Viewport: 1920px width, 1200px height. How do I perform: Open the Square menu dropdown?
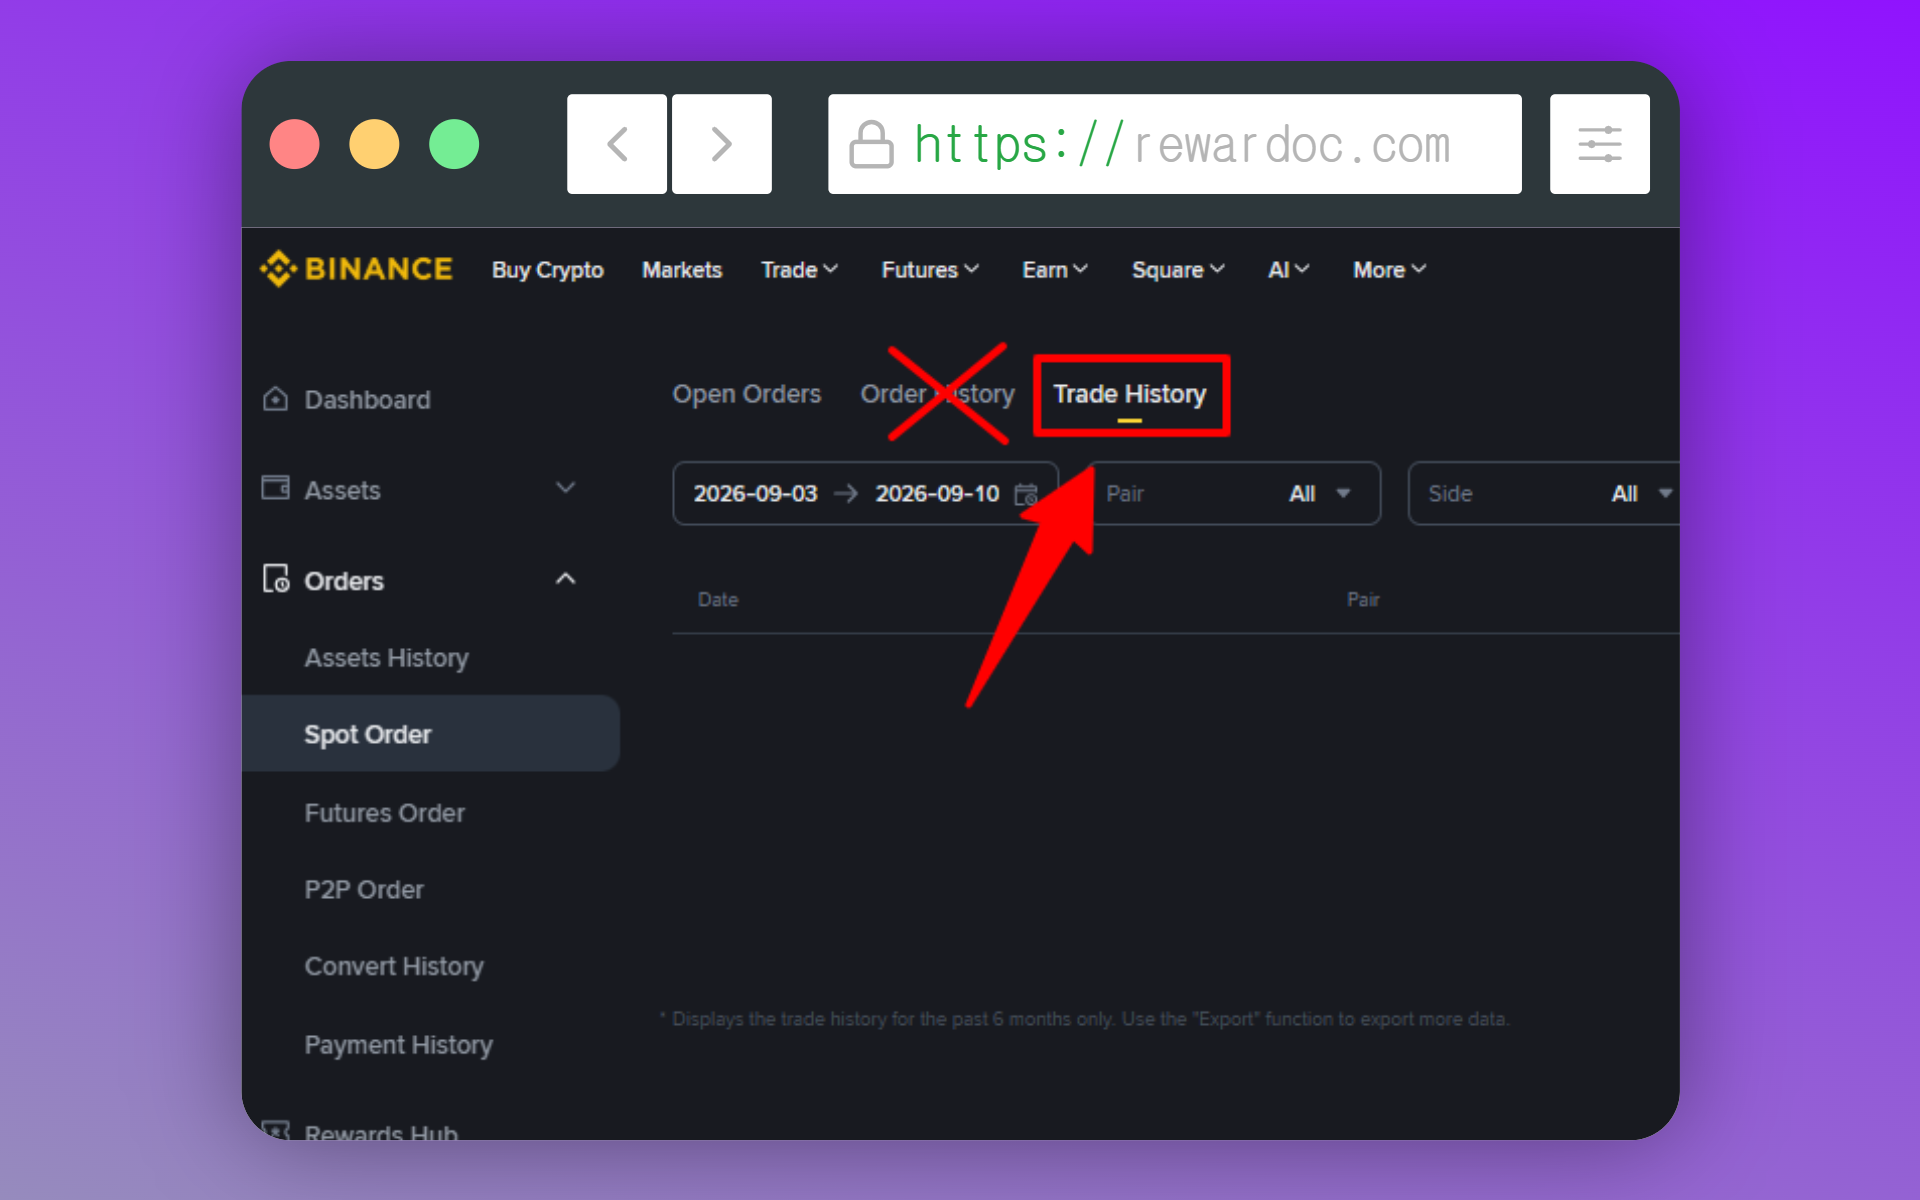click(x=1178, y=270)
